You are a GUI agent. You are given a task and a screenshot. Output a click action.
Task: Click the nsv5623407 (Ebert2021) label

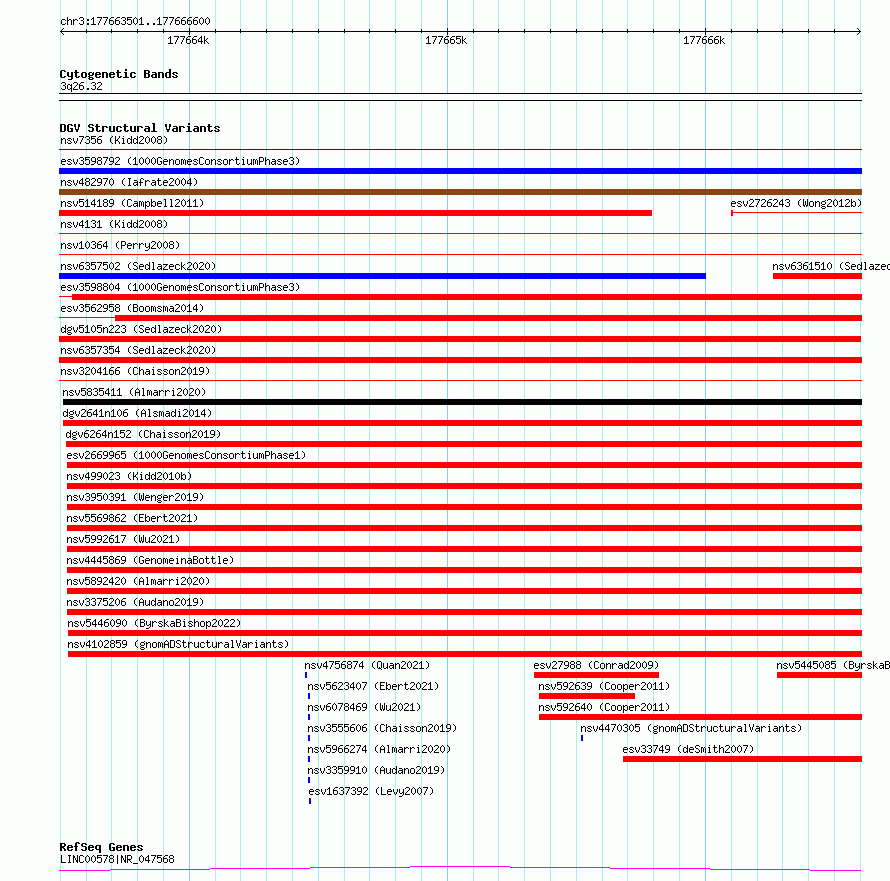tap(373, 686)
